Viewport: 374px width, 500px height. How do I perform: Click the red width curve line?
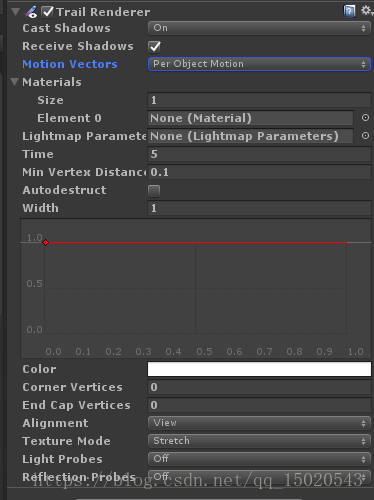pyautogui.click(x=197, y=243)
